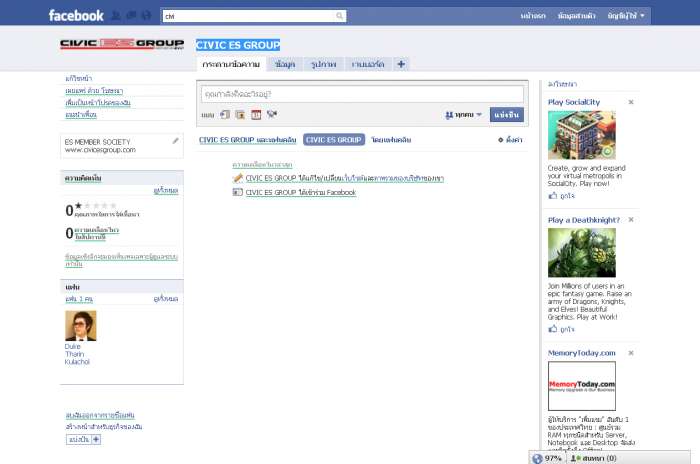This screenshot has height=464, width=700.
Task: Open Duke Tharin Kulachol name link
Action: pos(77,354)
